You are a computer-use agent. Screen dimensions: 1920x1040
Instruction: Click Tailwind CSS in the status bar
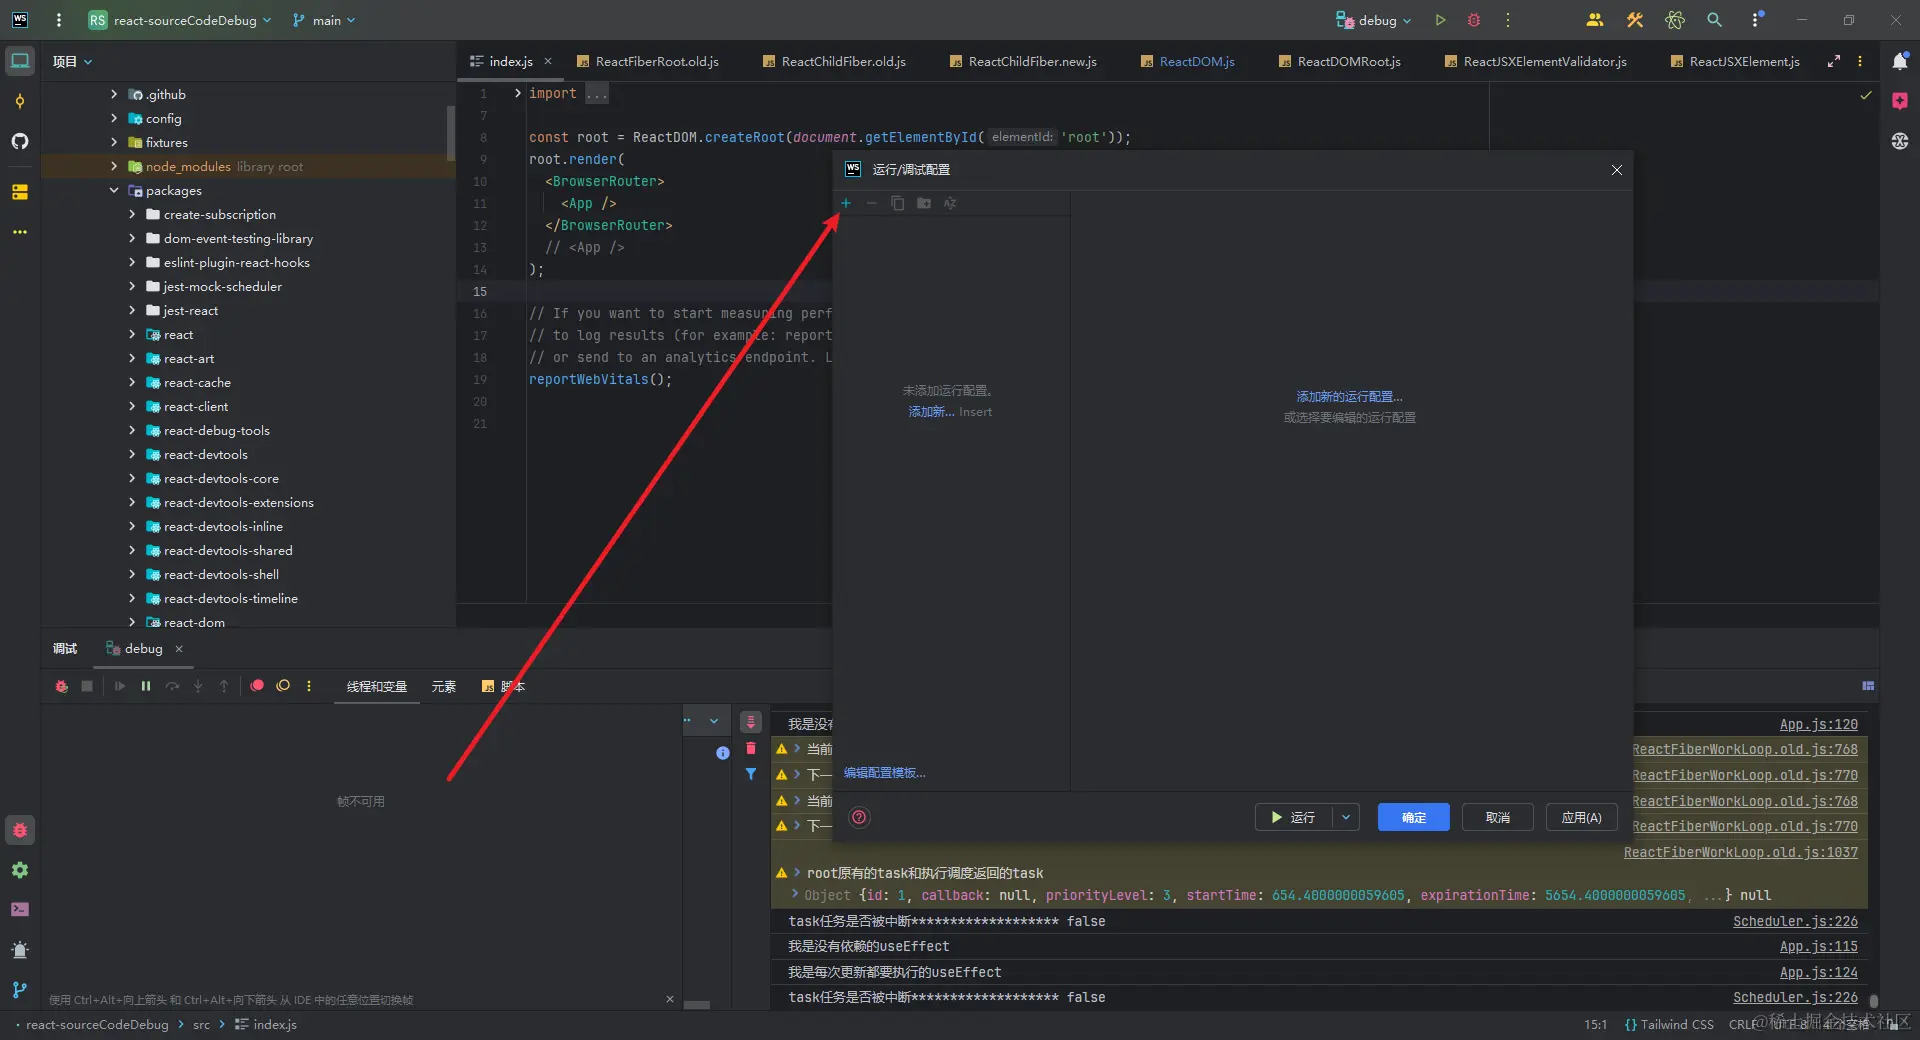click(x=1669, y=1025)
